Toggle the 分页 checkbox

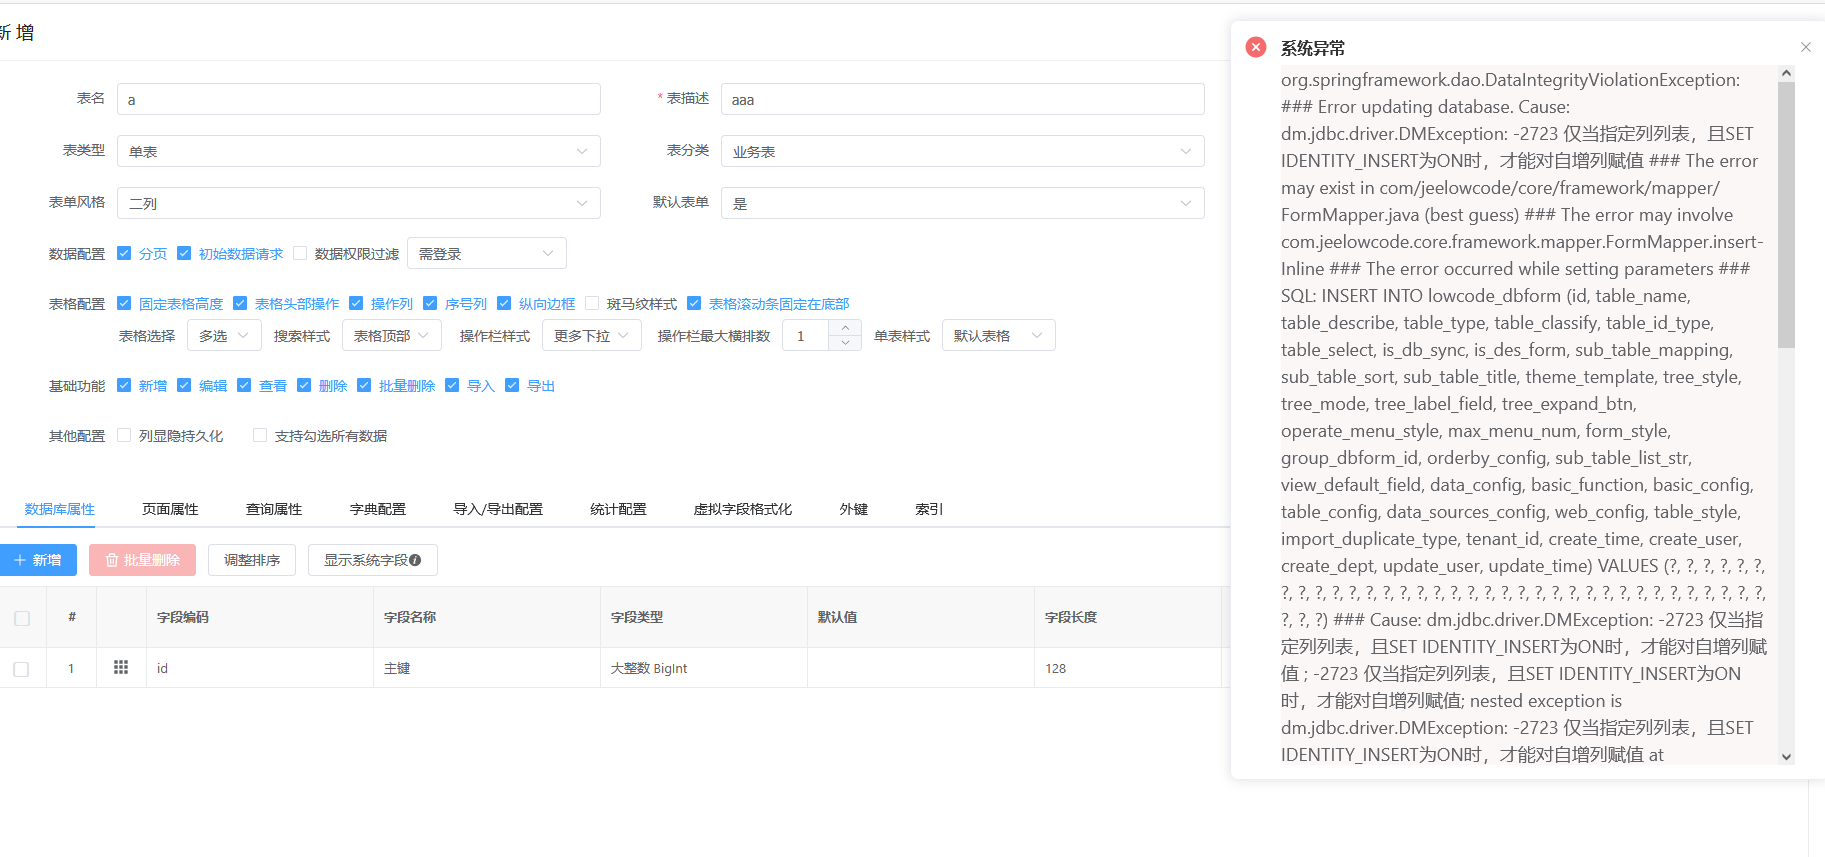coord(124,253)
